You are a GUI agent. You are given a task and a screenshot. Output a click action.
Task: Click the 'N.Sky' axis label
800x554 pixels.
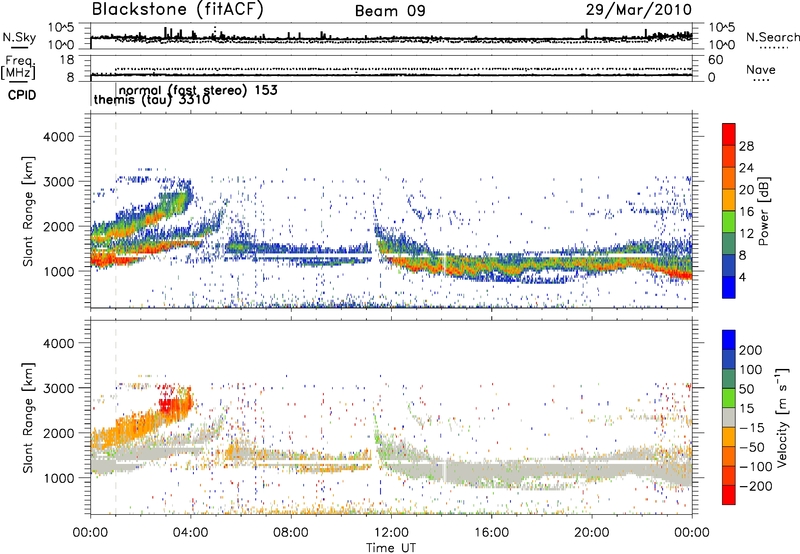tap(19, 37)
